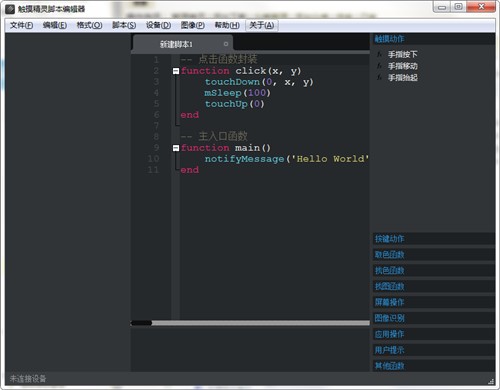Insert the 手指按下 function

click(x=402, y=54)
